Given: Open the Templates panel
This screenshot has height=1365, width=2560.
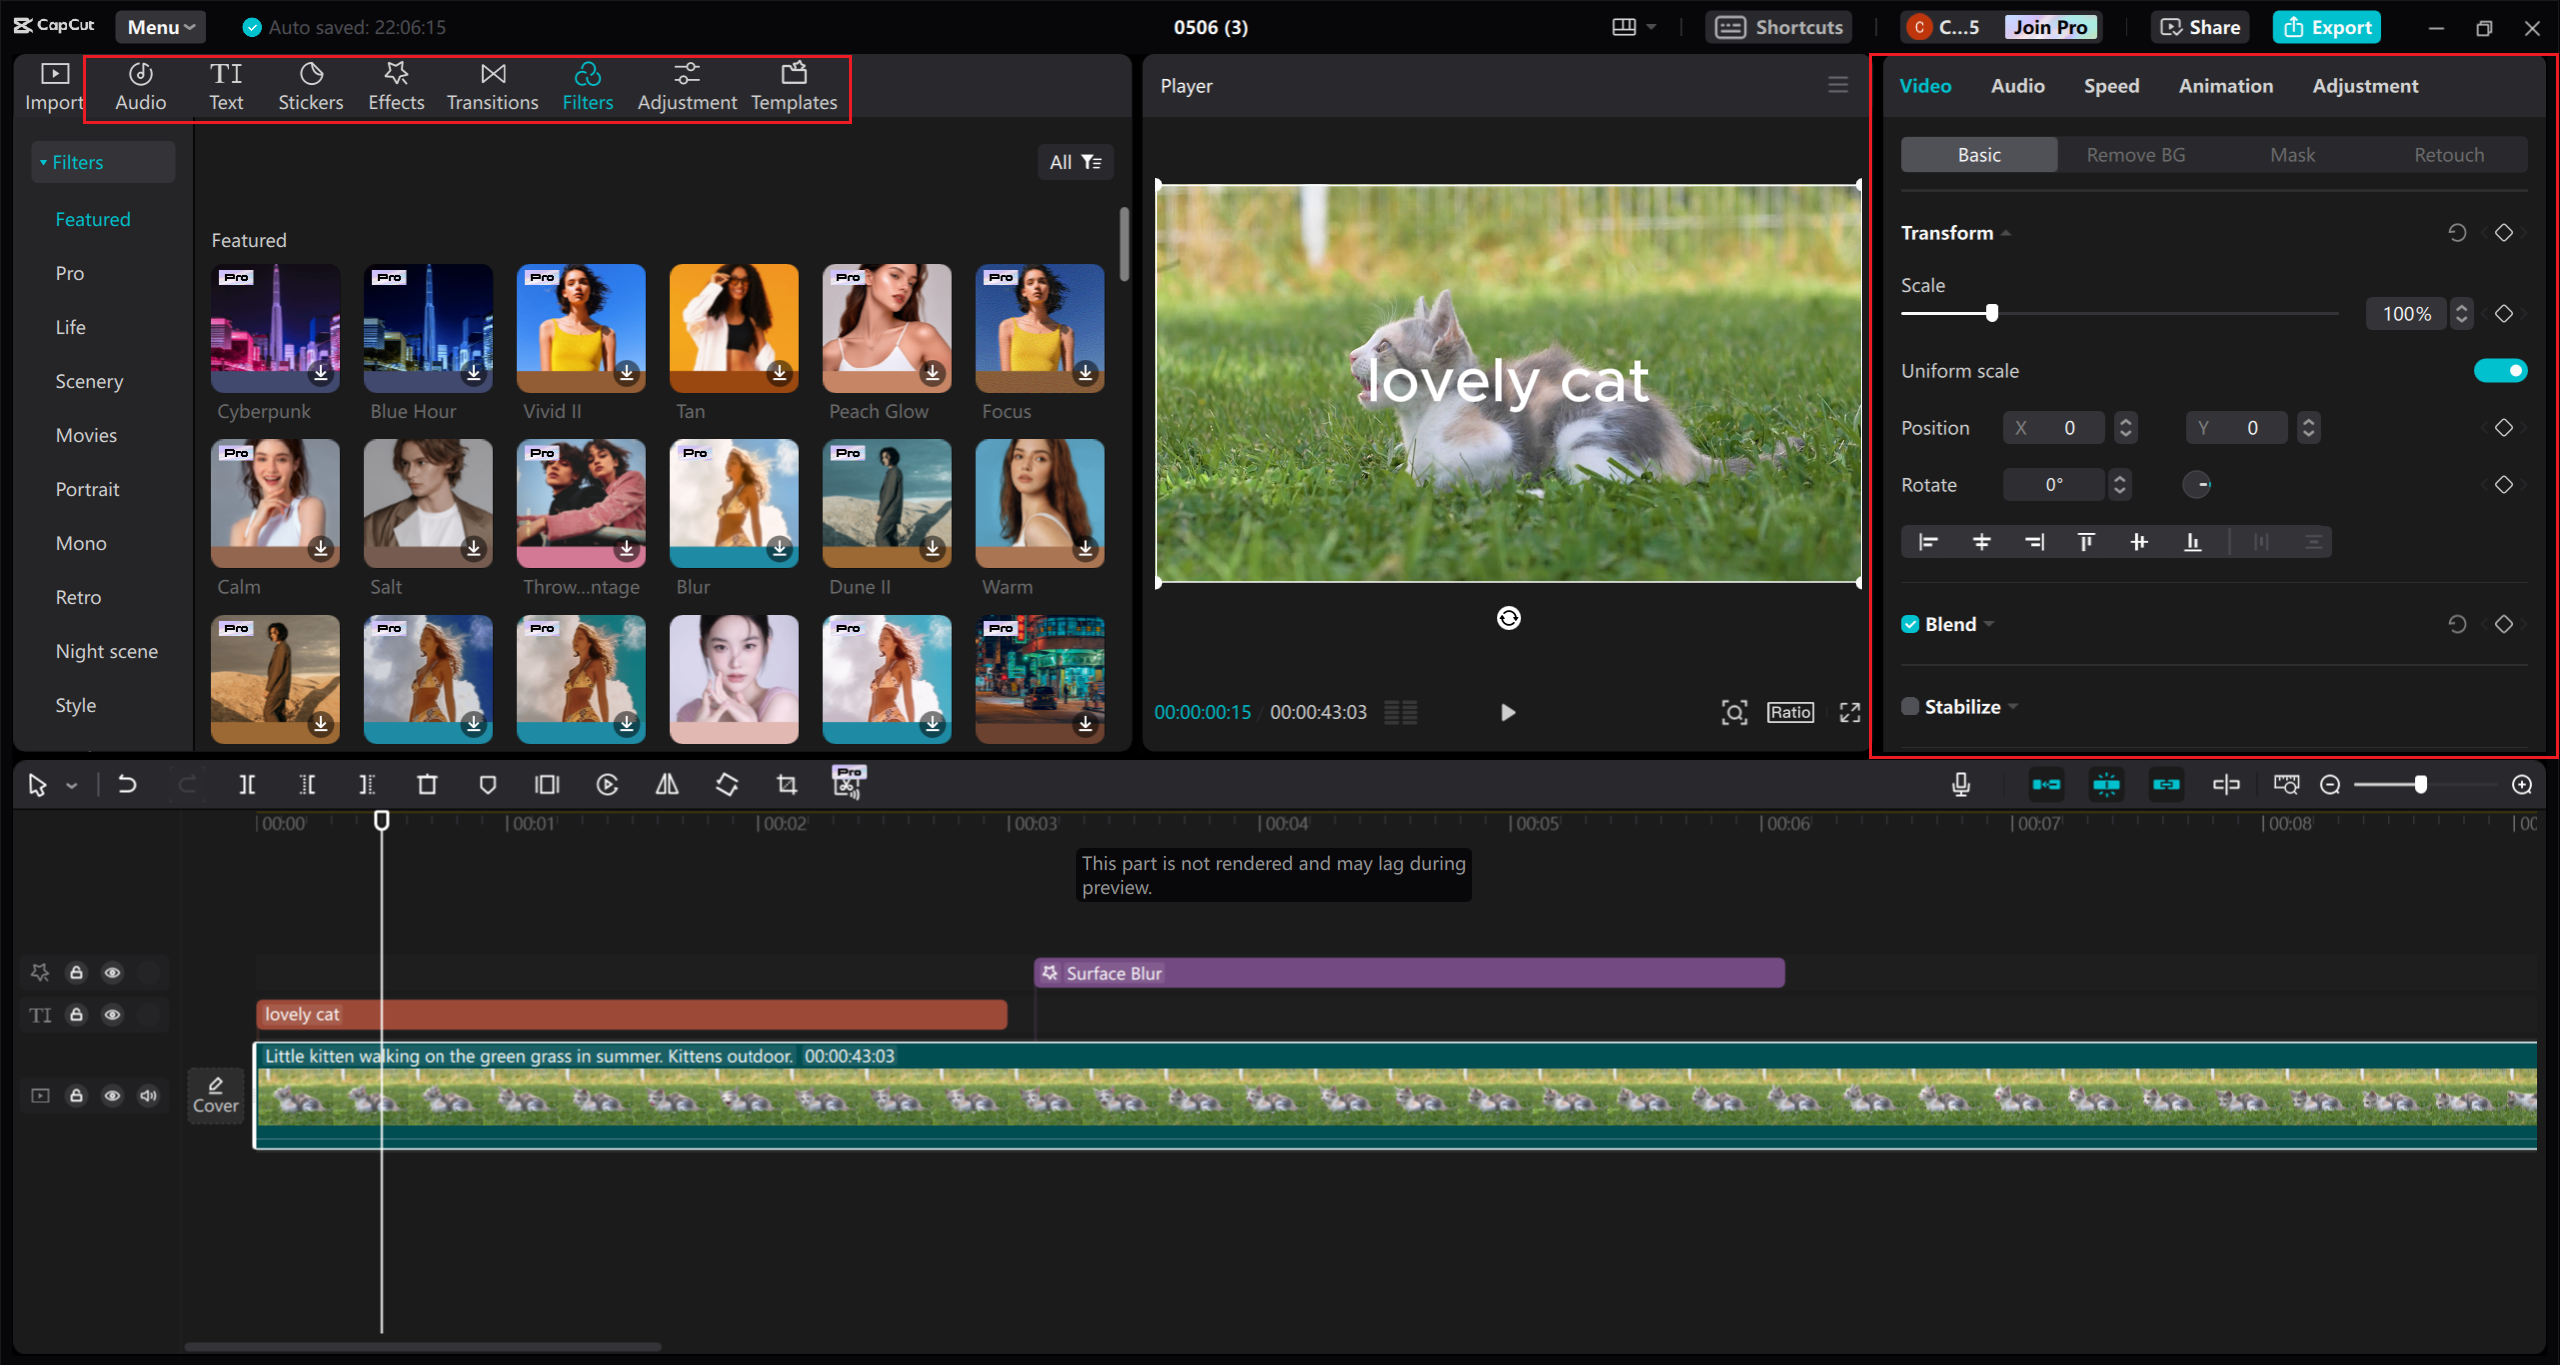Looking at the screenshot, I should [794, 87].
